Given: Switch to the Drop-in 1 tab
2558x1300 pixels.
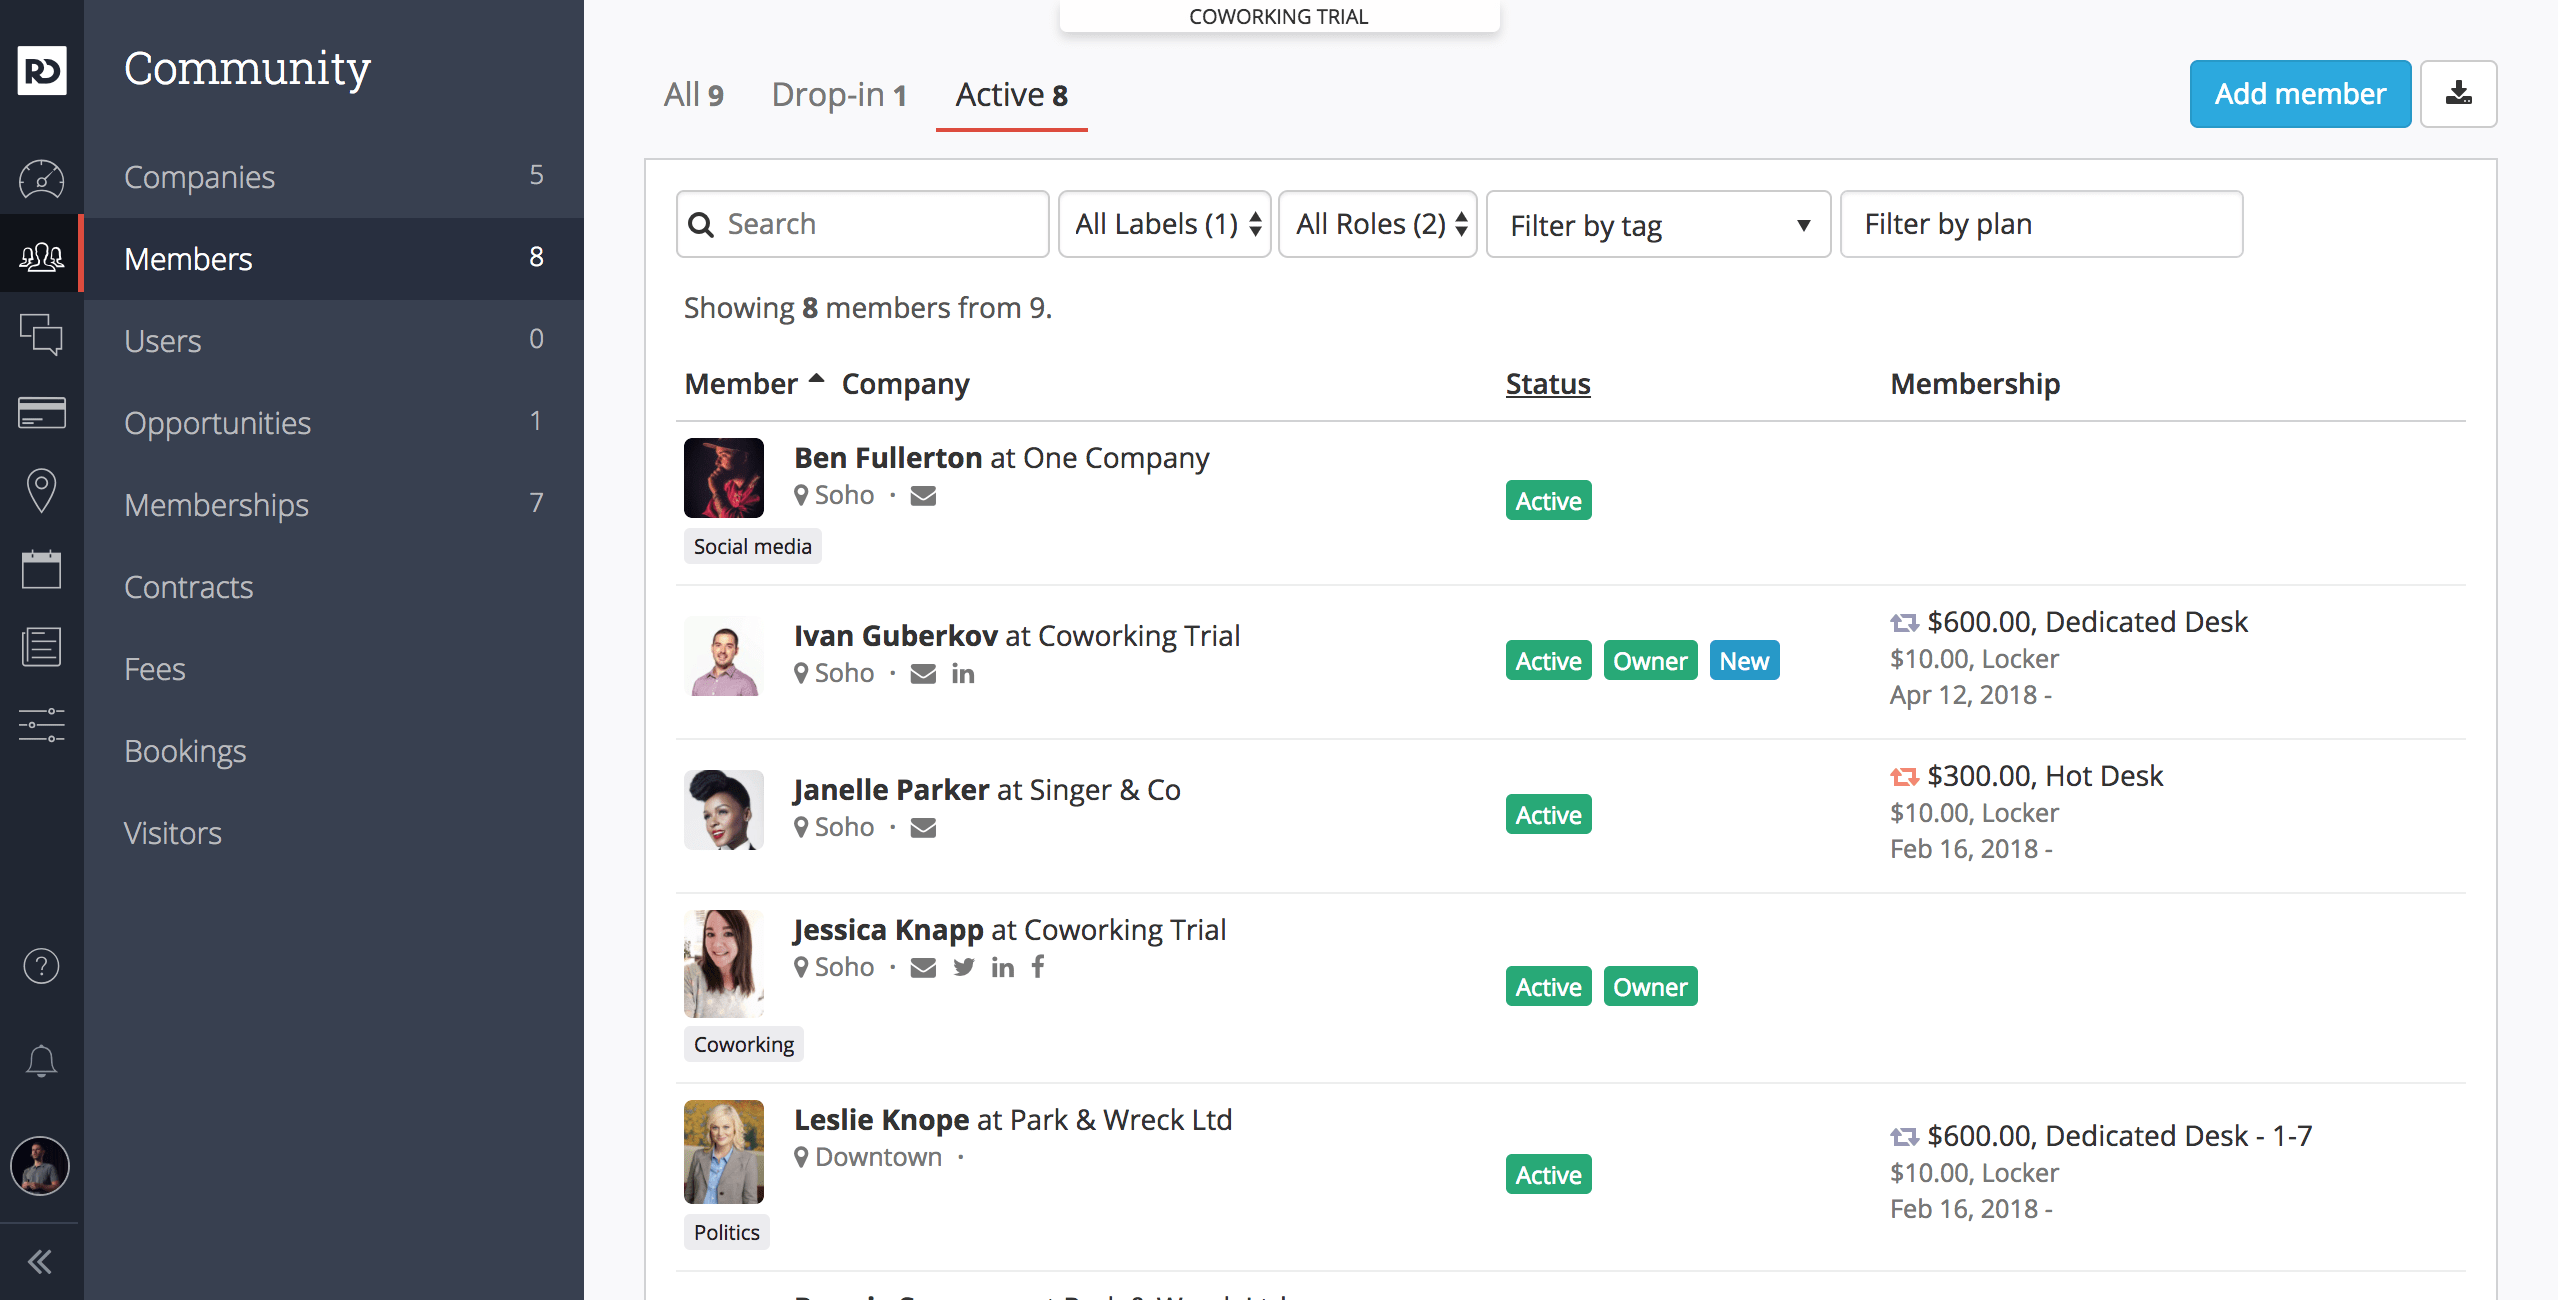Looking at the screenshot, I should tap(839, 95).
